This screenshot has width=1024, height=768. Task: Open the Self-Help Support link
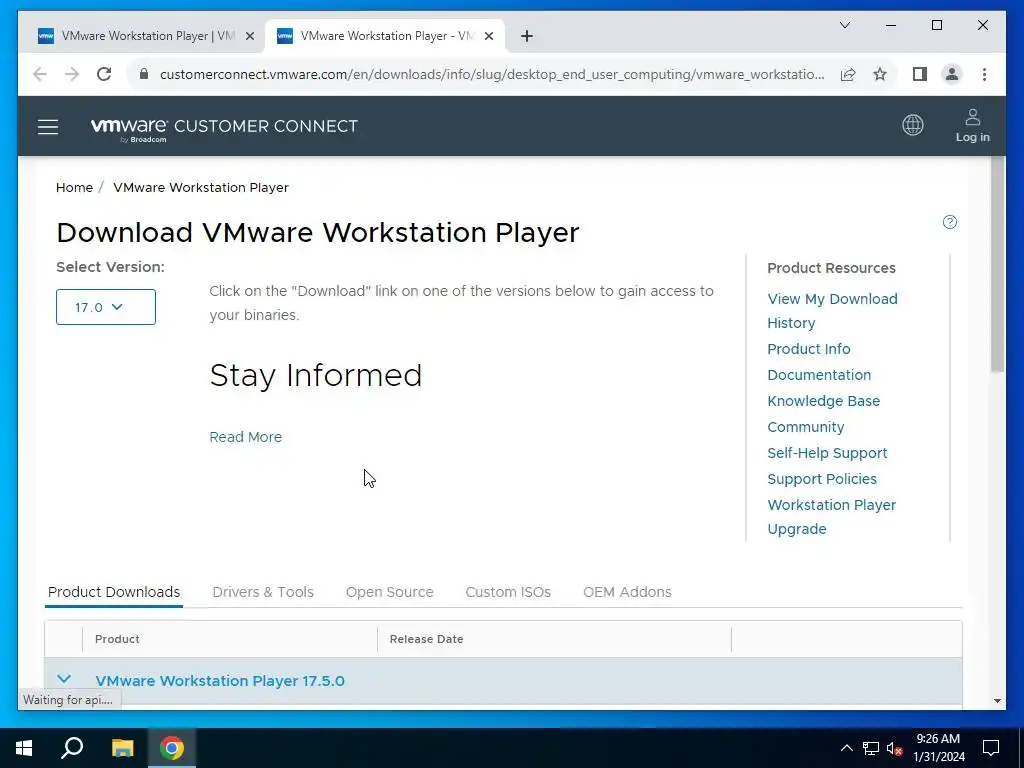(827, 453)
